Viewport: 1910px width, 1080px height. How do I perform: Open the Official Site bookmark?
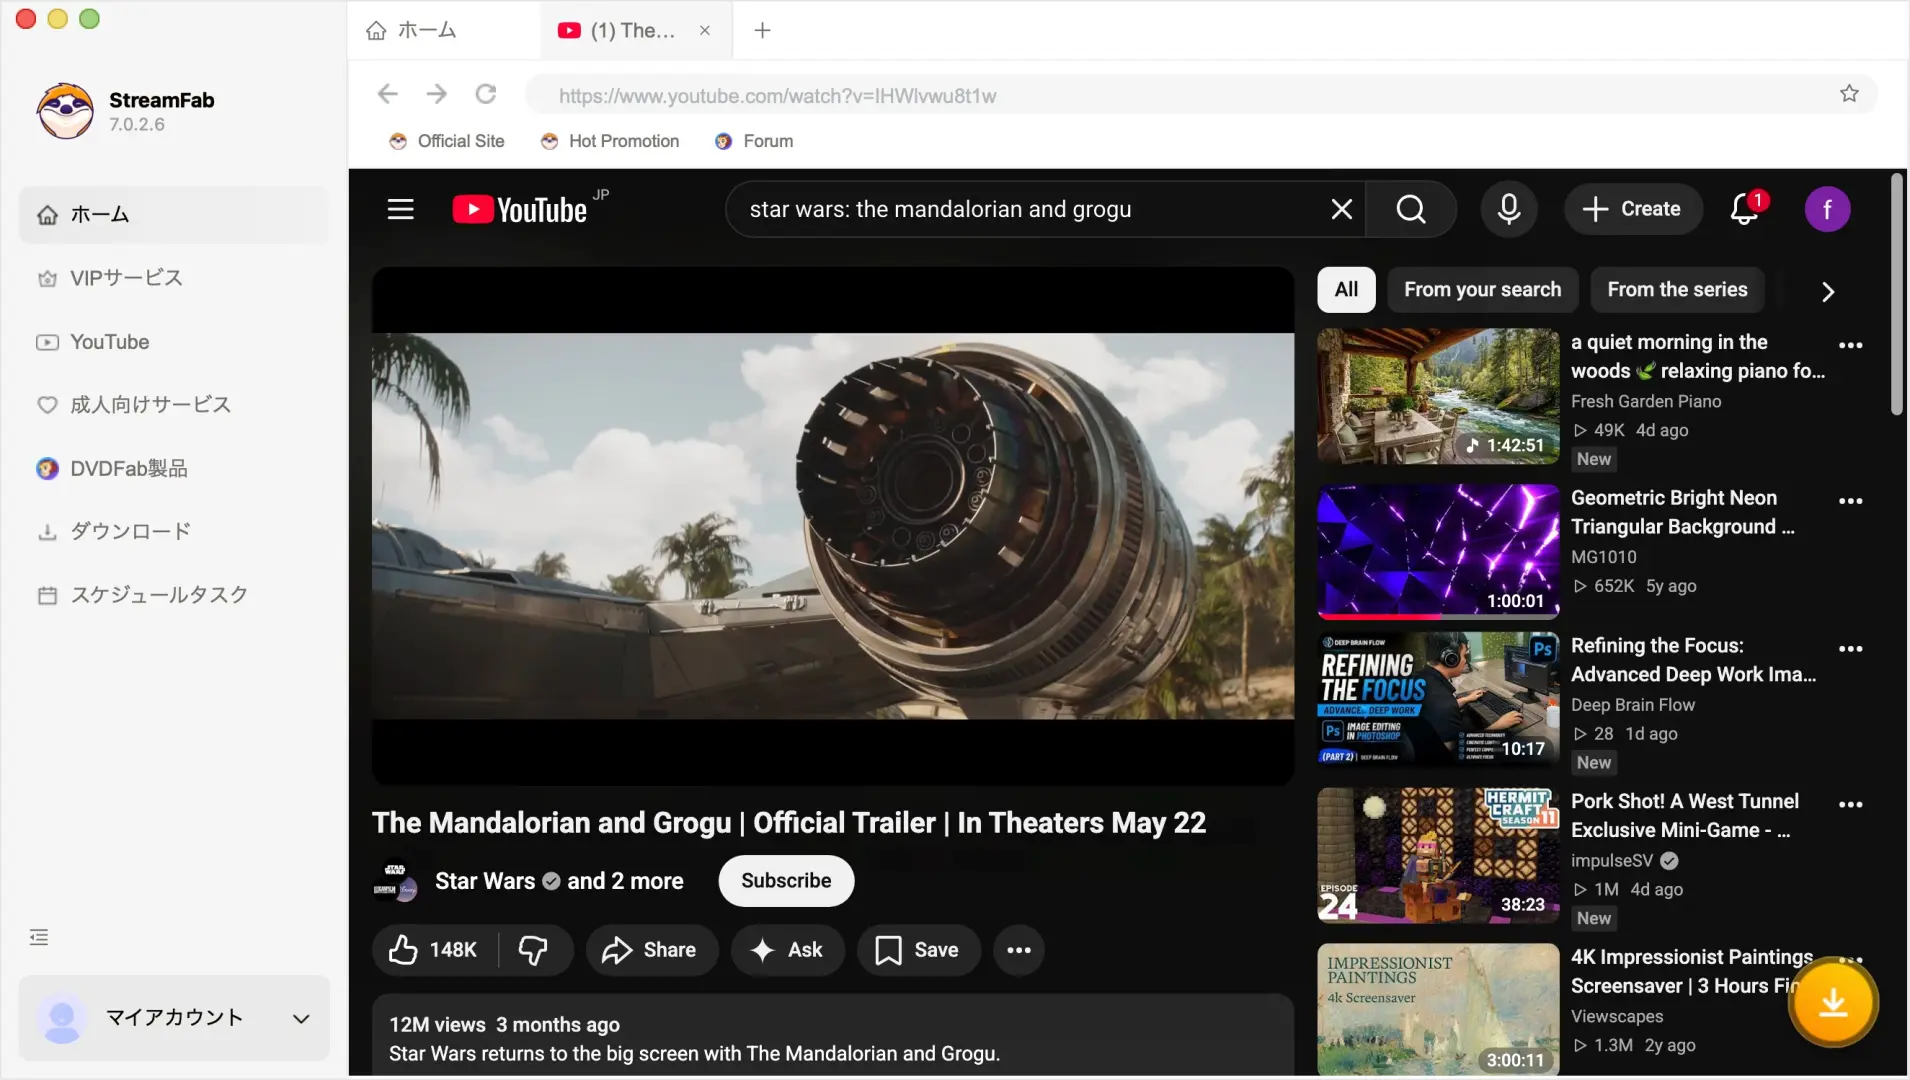tap(447, 141)
